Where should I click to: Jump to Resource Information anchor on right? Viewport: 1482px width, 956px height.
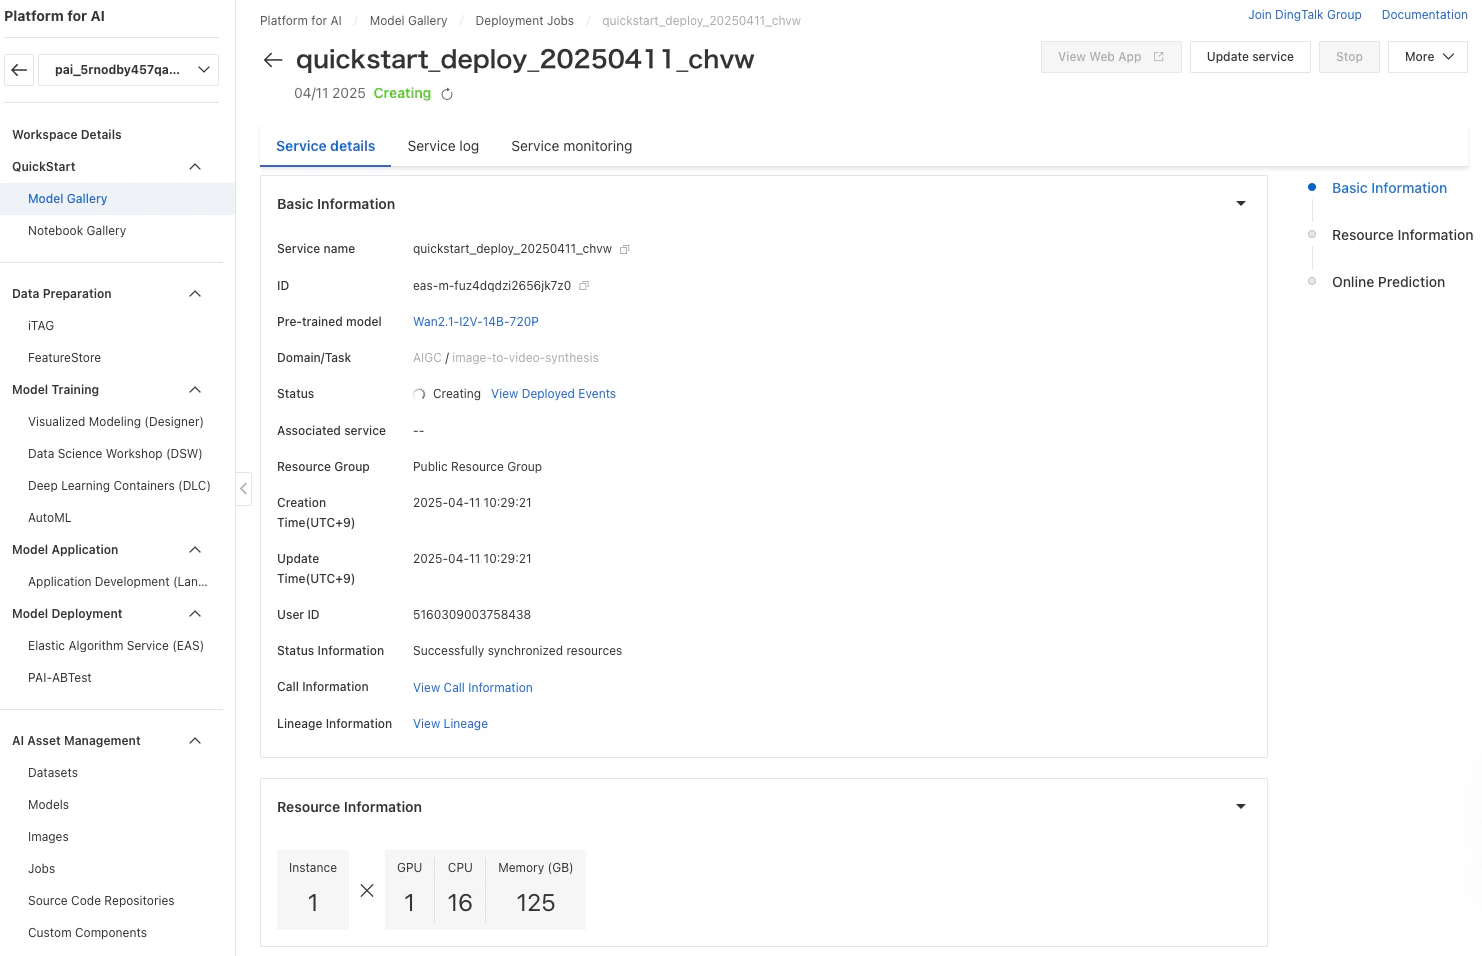point(1402,235)
